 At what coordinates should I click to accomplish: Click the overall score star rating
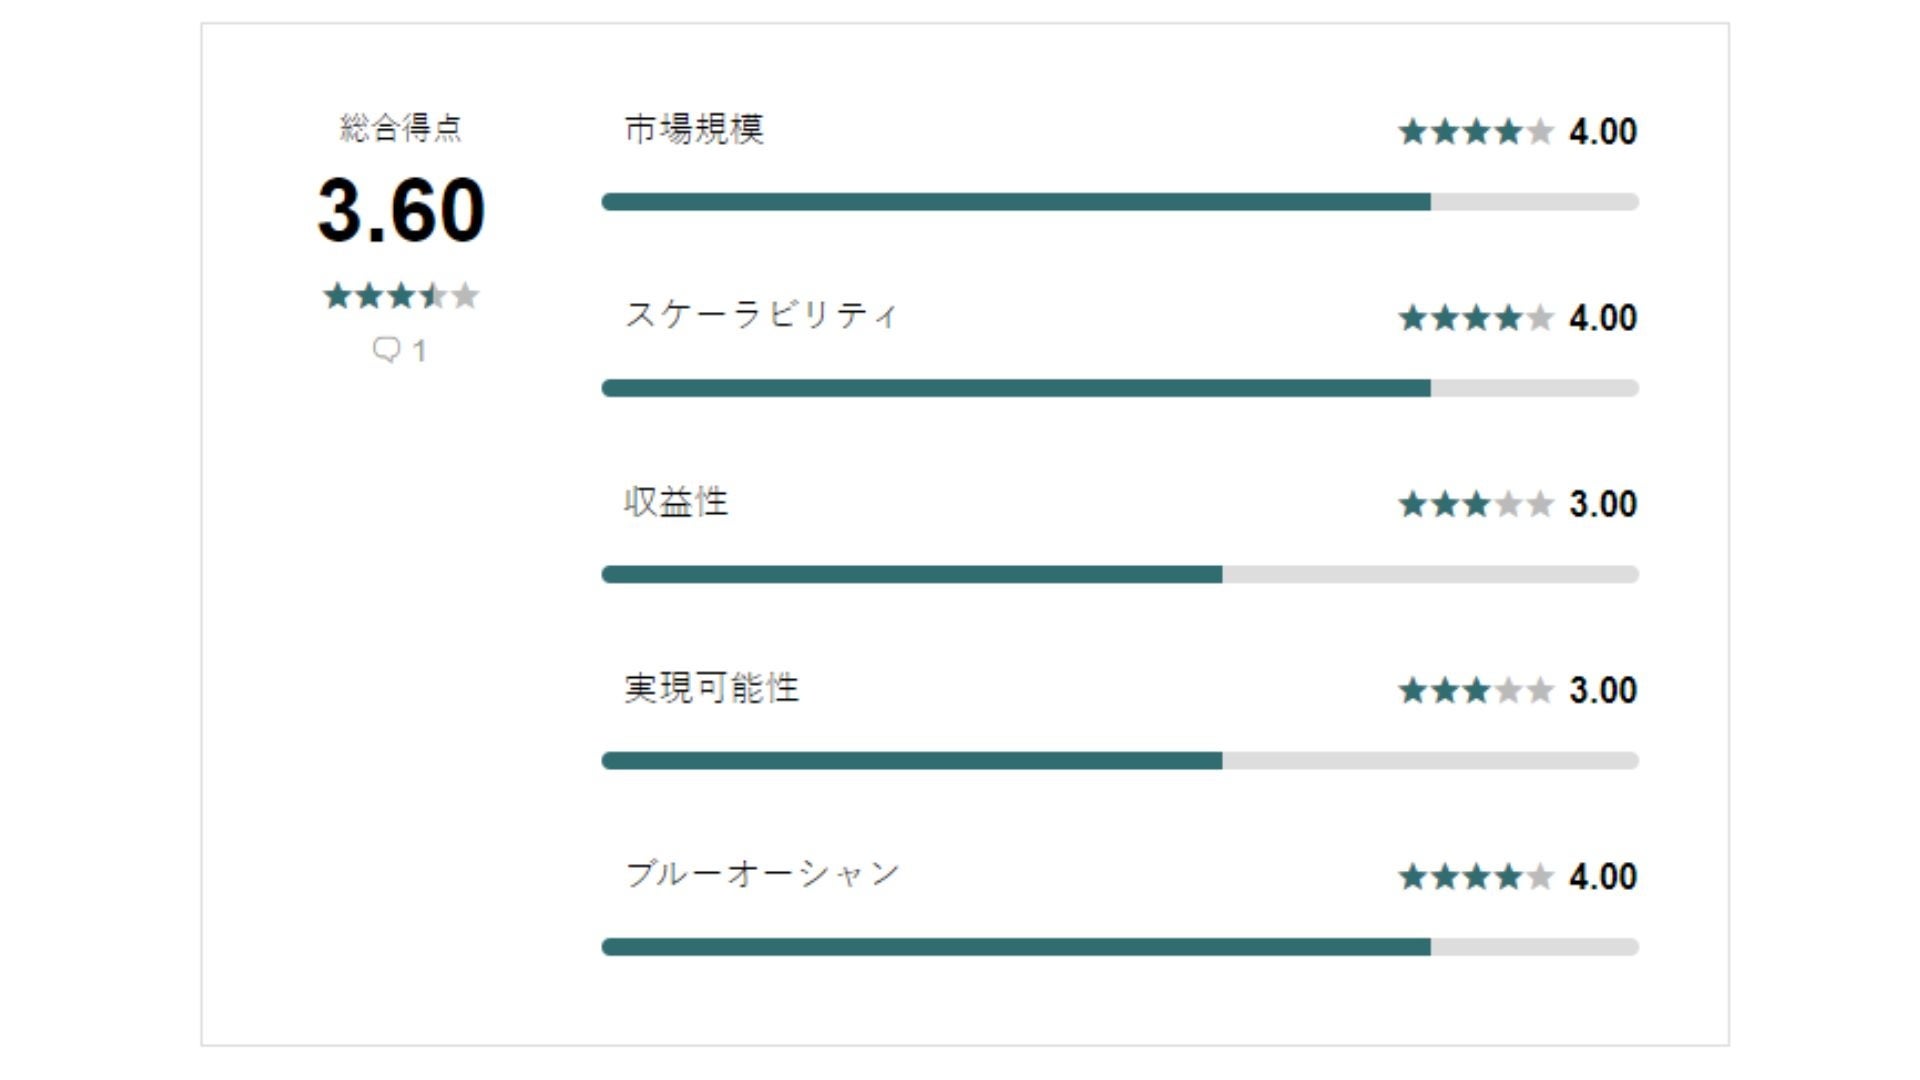point(401,296)
